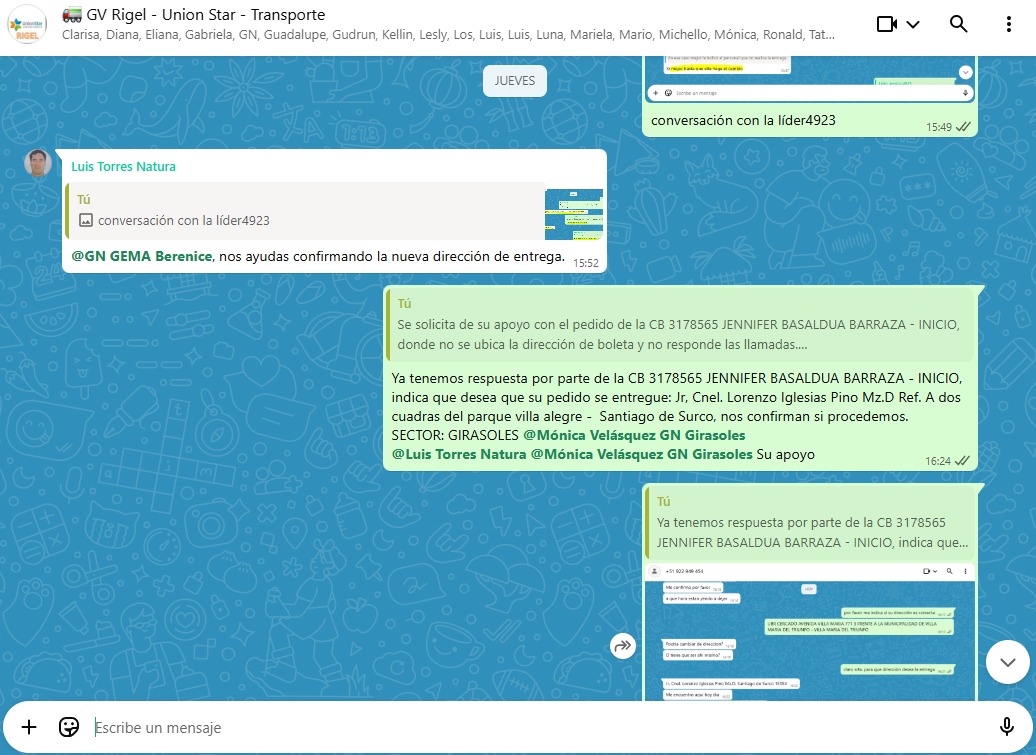This screenshot has height=755, width=1036.
Task: Open the search messages magnifier
Action: 958,24
